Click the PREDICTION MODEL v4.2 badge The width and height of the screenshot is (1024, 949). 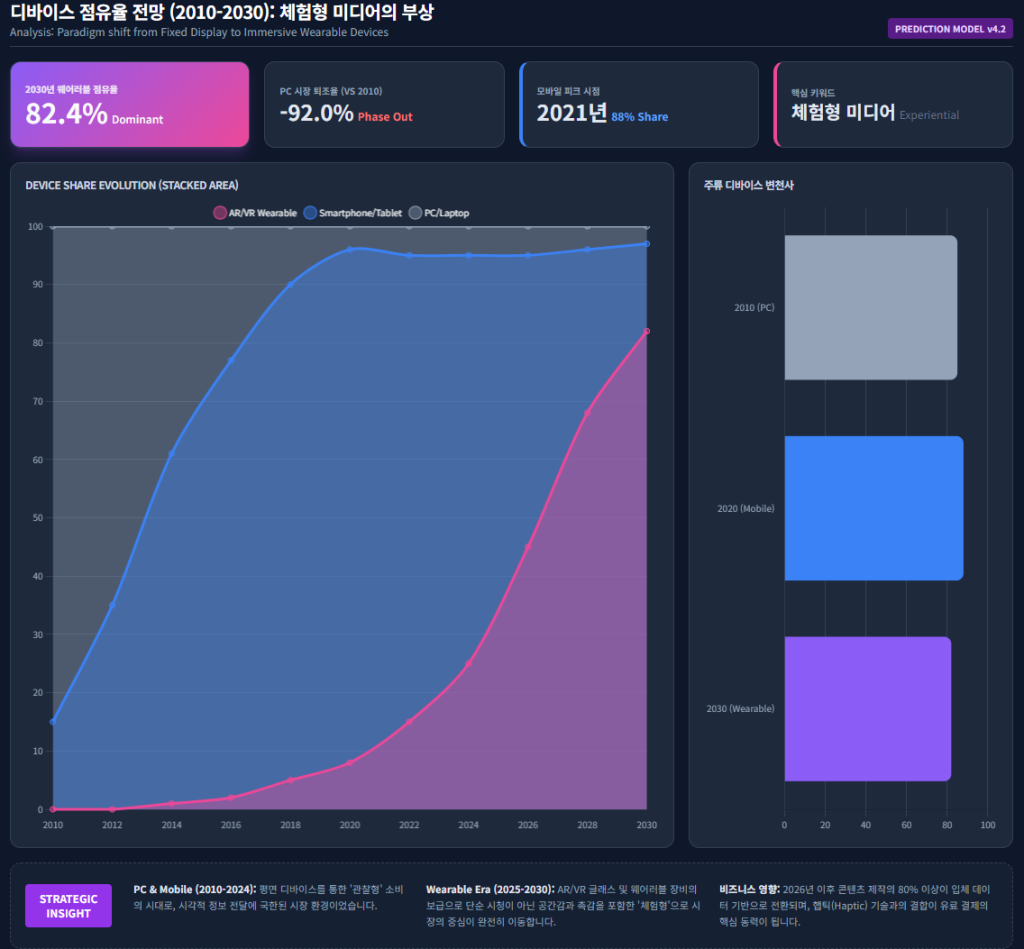[949, 29]
